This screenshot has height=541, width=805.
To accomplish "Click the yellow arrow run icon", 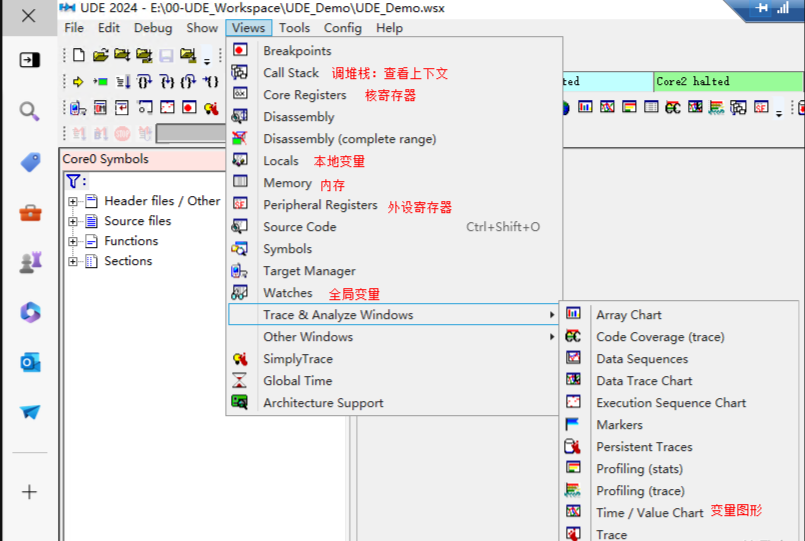I will (x=78, y=81).
